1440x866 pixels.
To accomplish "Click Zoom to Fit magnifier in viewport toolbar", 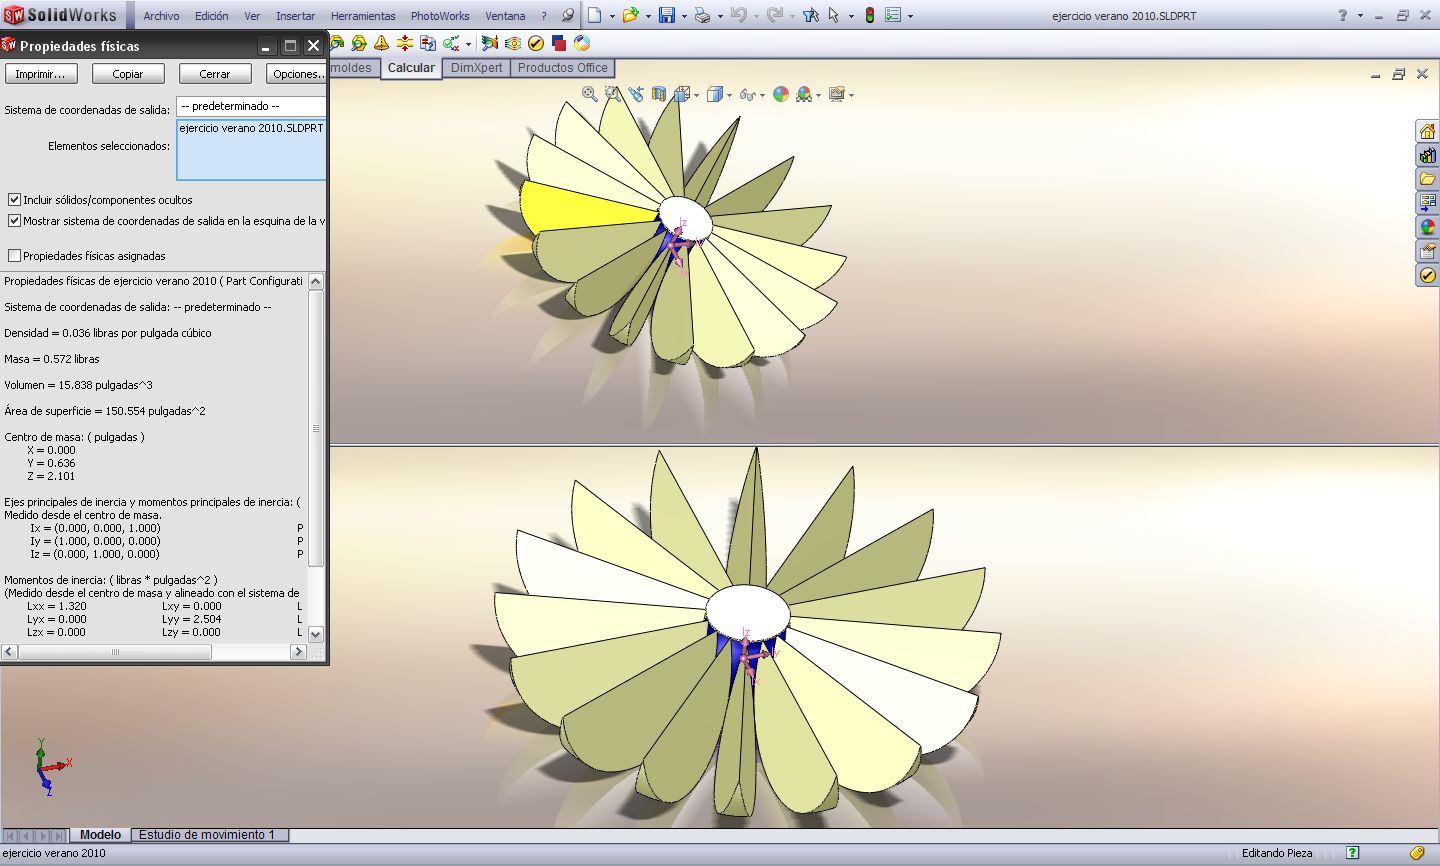I will (x=590, y=94).
